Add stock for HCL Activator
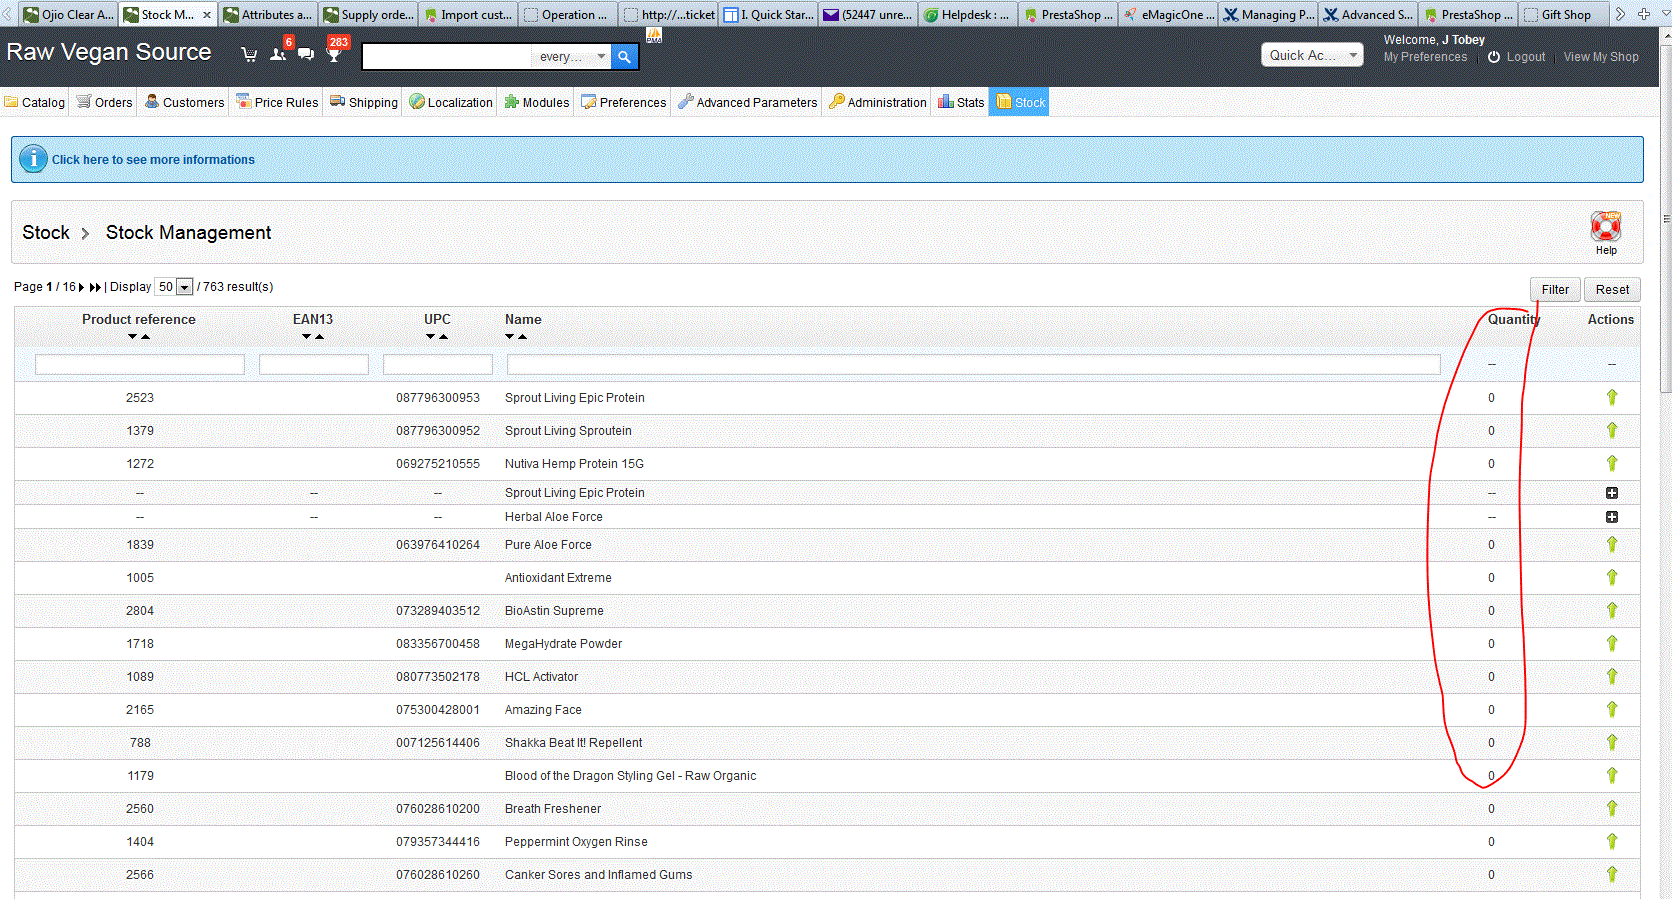 1612,676
